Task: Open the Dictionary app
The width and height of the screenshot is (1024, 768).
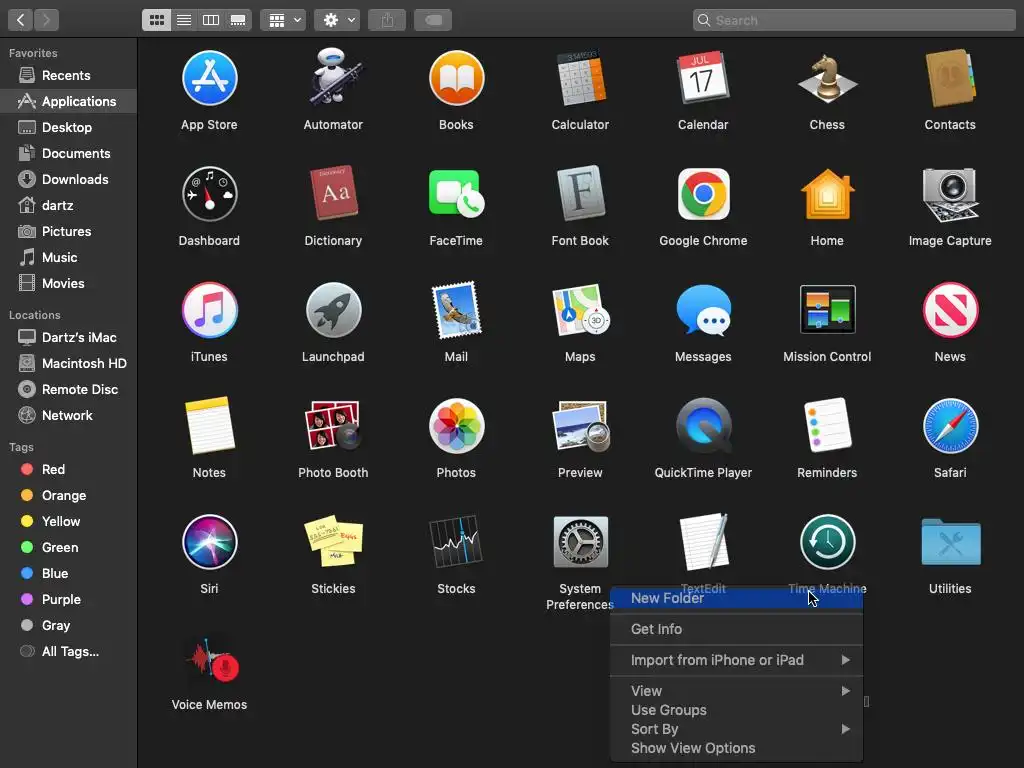Action: tap(333, 193)
